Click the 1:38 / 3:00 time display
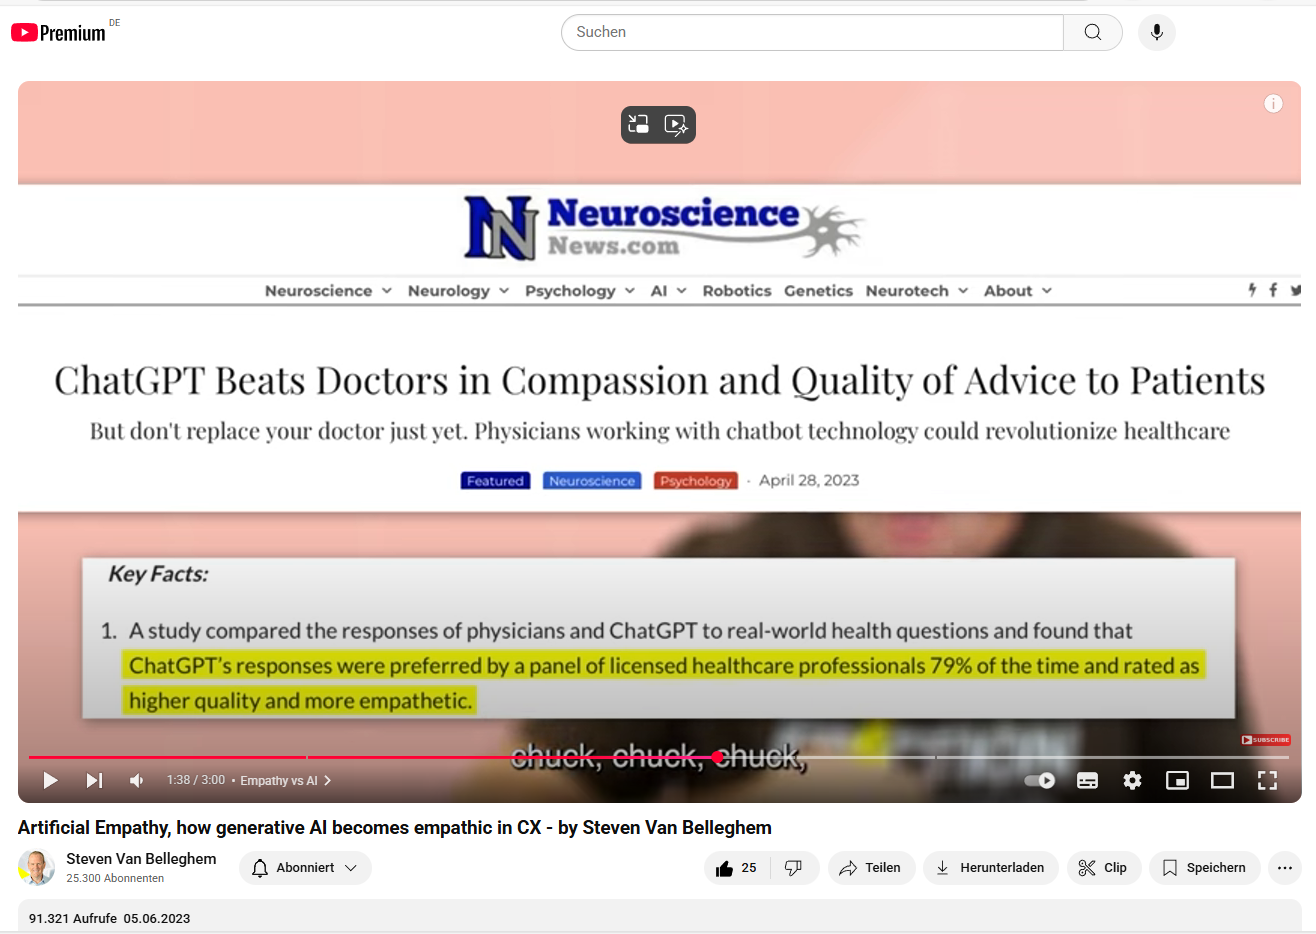 [196, 780]
